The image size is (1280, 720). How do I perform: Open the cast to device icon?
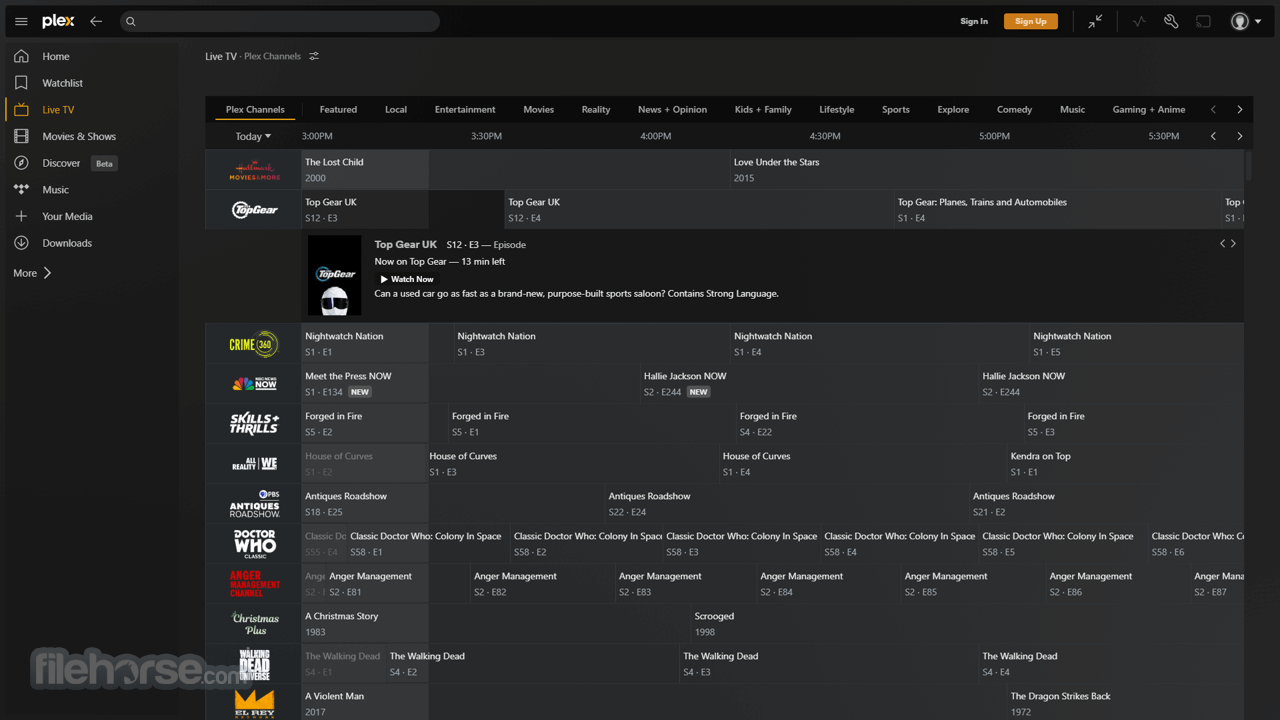pyautogui.click(x=1203, y=21)
